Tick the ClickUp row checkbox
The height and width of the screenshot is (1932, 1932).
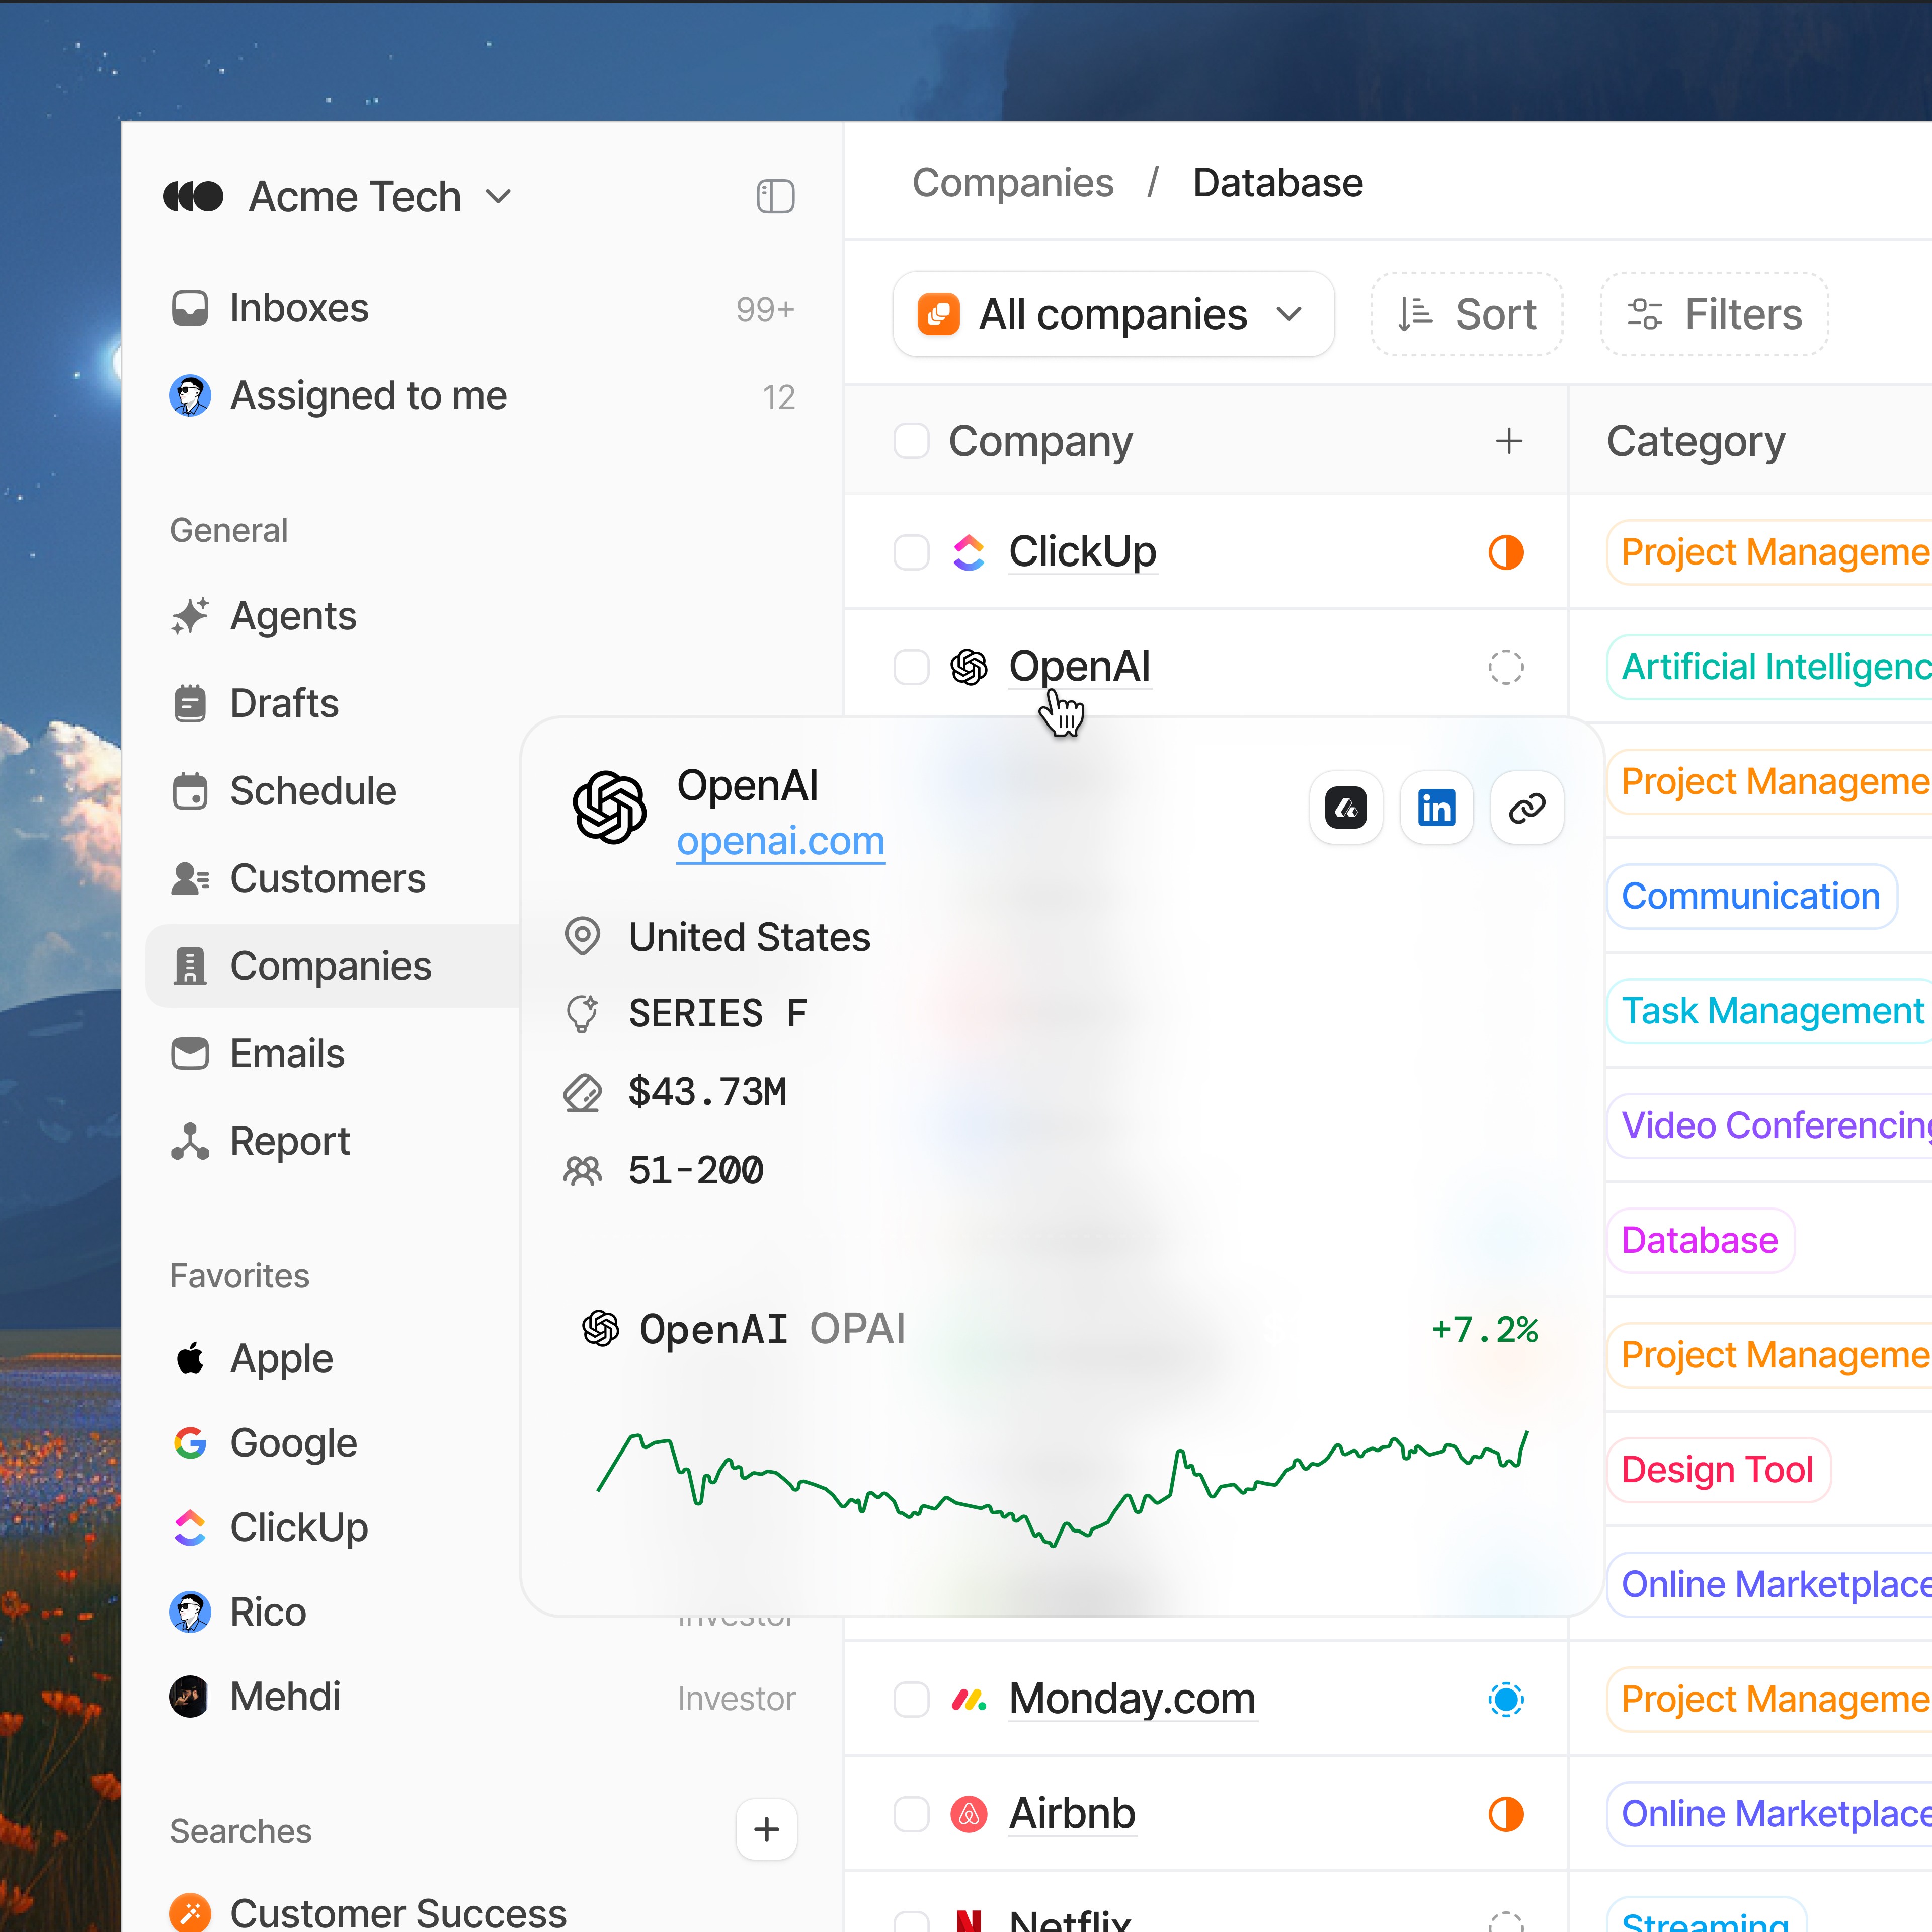[x=911, y=552]
